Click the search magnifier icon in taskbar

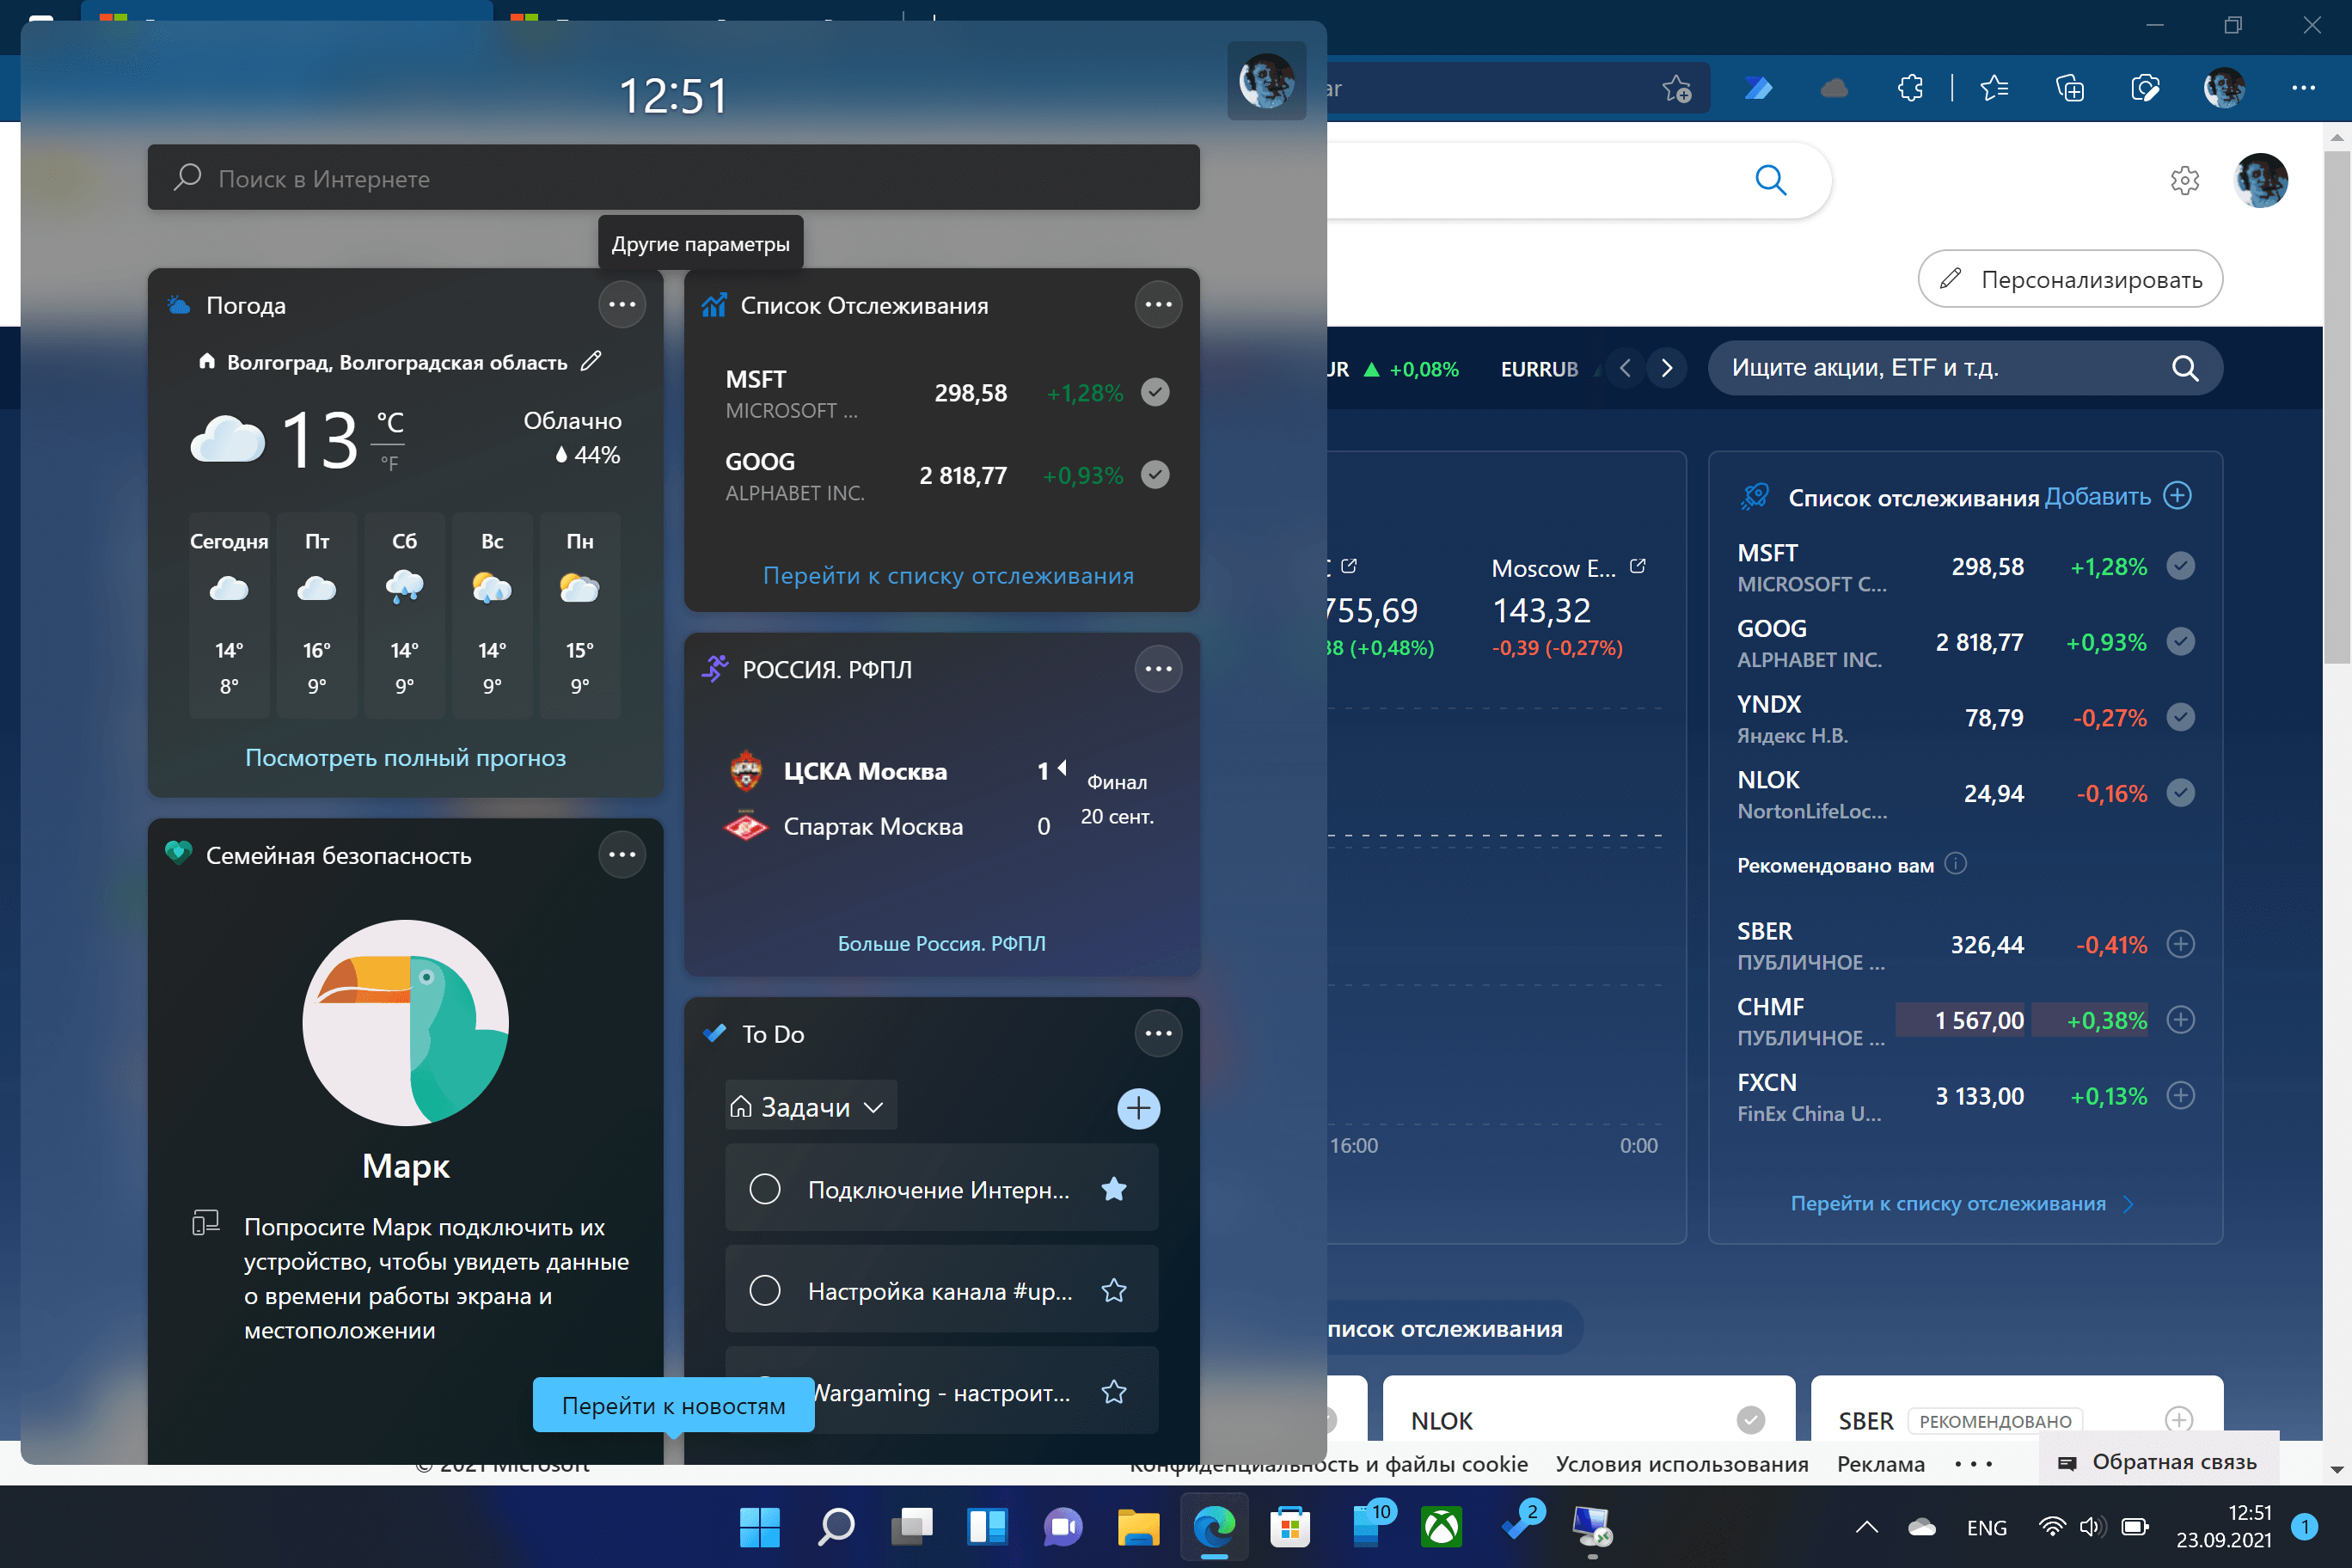coord(838,1522)
